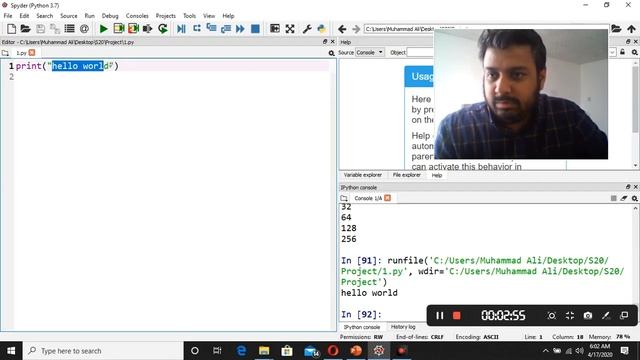
Task: Change to parent directory up arrow
Action: pyautogui.click(x=631, y=29)
